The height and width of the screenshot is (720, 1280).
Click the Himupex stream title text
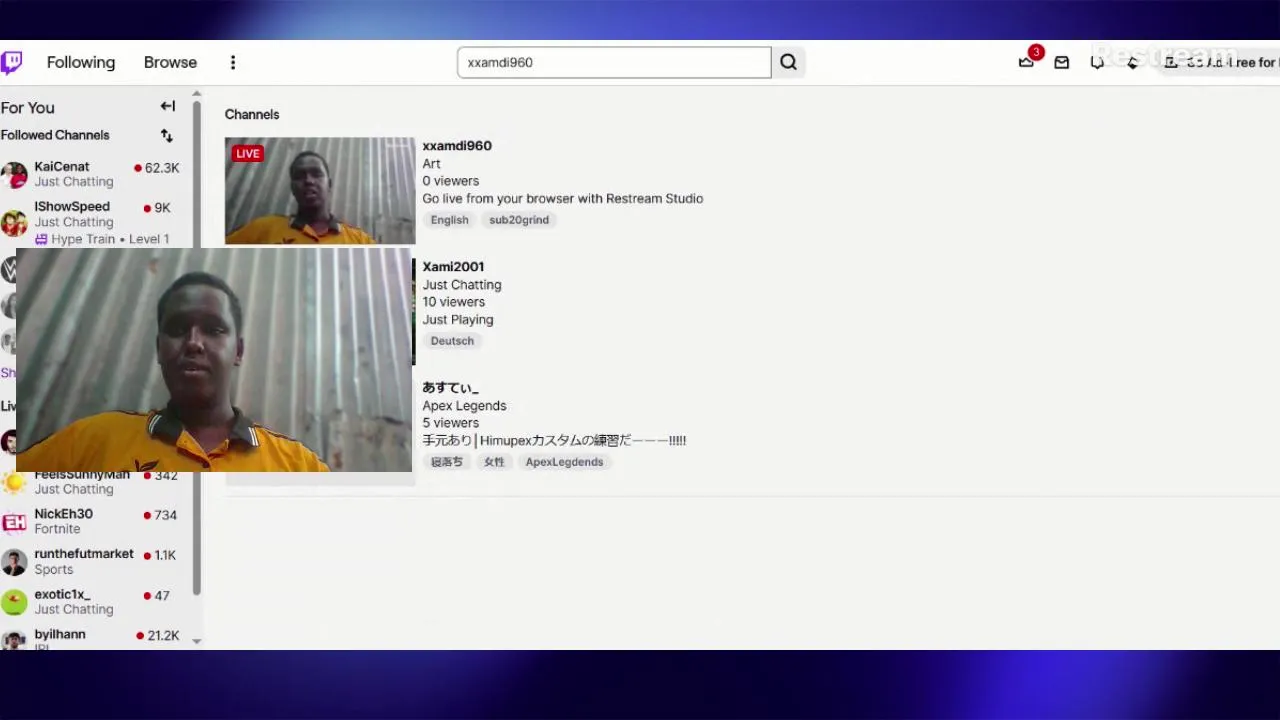[x=554, y=441]
